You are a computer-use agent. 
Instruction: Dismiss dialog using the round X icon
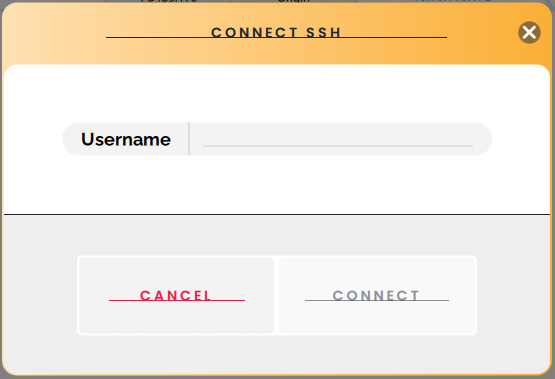coord(529,33)
